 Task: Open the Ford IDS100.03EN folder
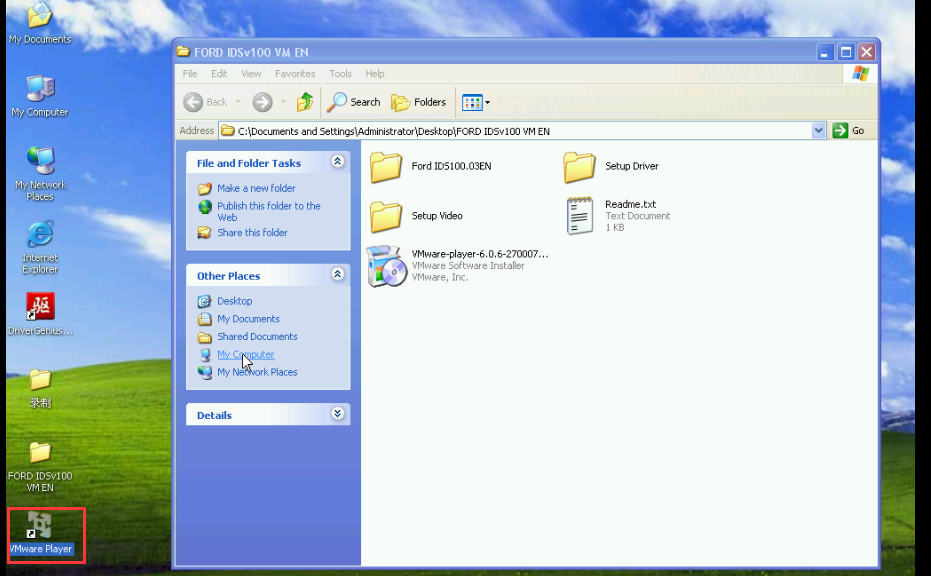tap(386, 167)
